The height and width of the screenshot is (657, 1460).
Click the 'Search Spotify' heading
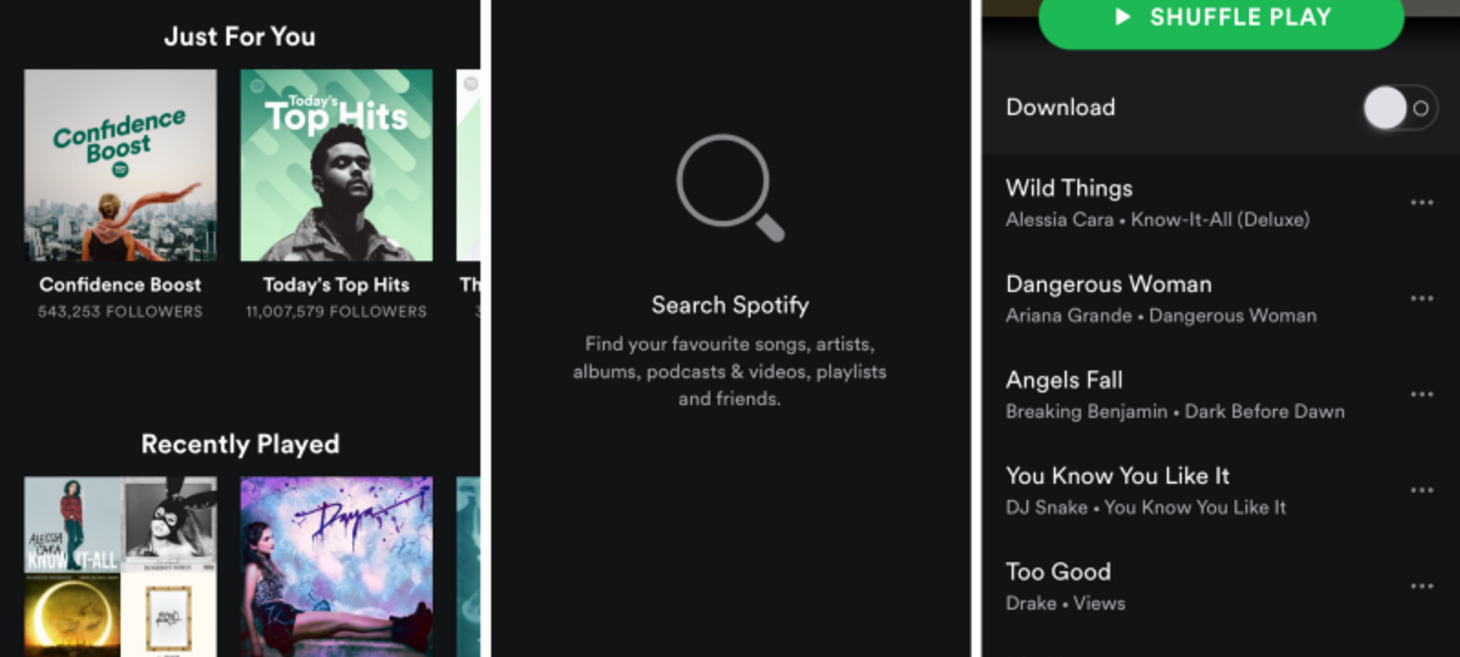point(730,305)
